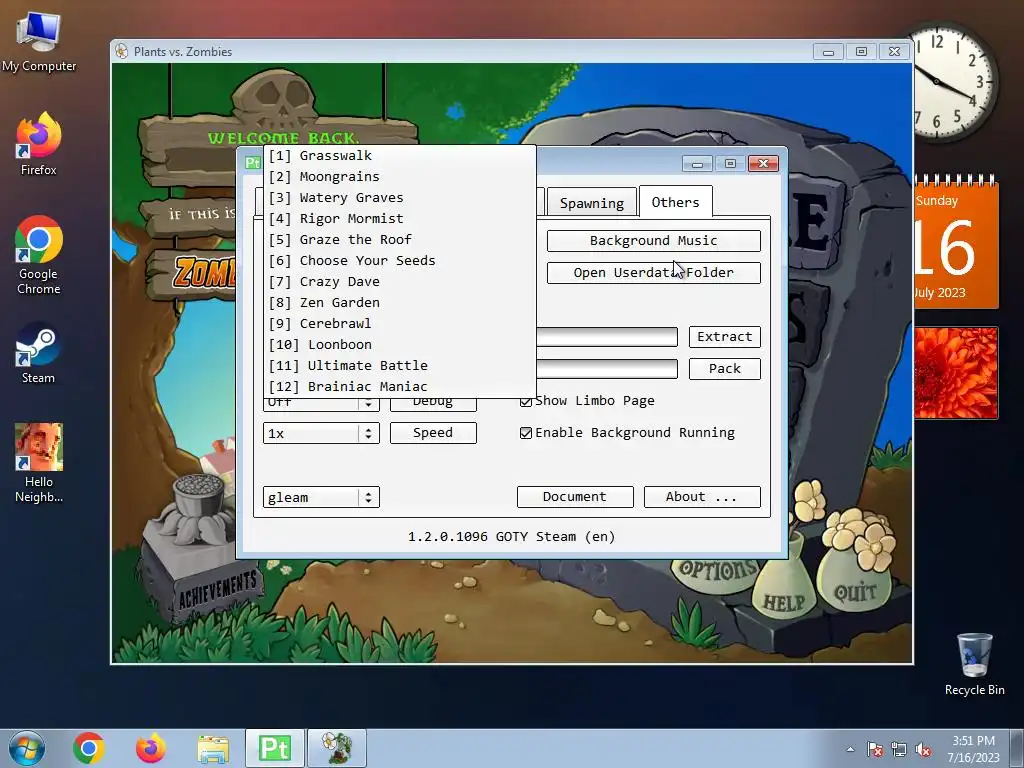Select [1] Grasswalk from the music list
This screenshot has width=1024, height=768.
(x=399, y=155)
